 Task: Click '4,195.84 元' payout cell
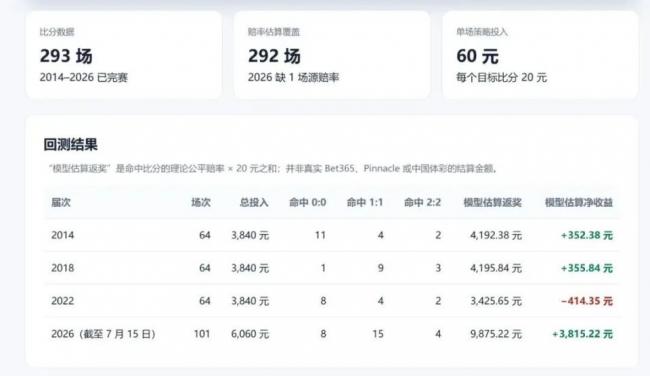(x=496, y=268)
